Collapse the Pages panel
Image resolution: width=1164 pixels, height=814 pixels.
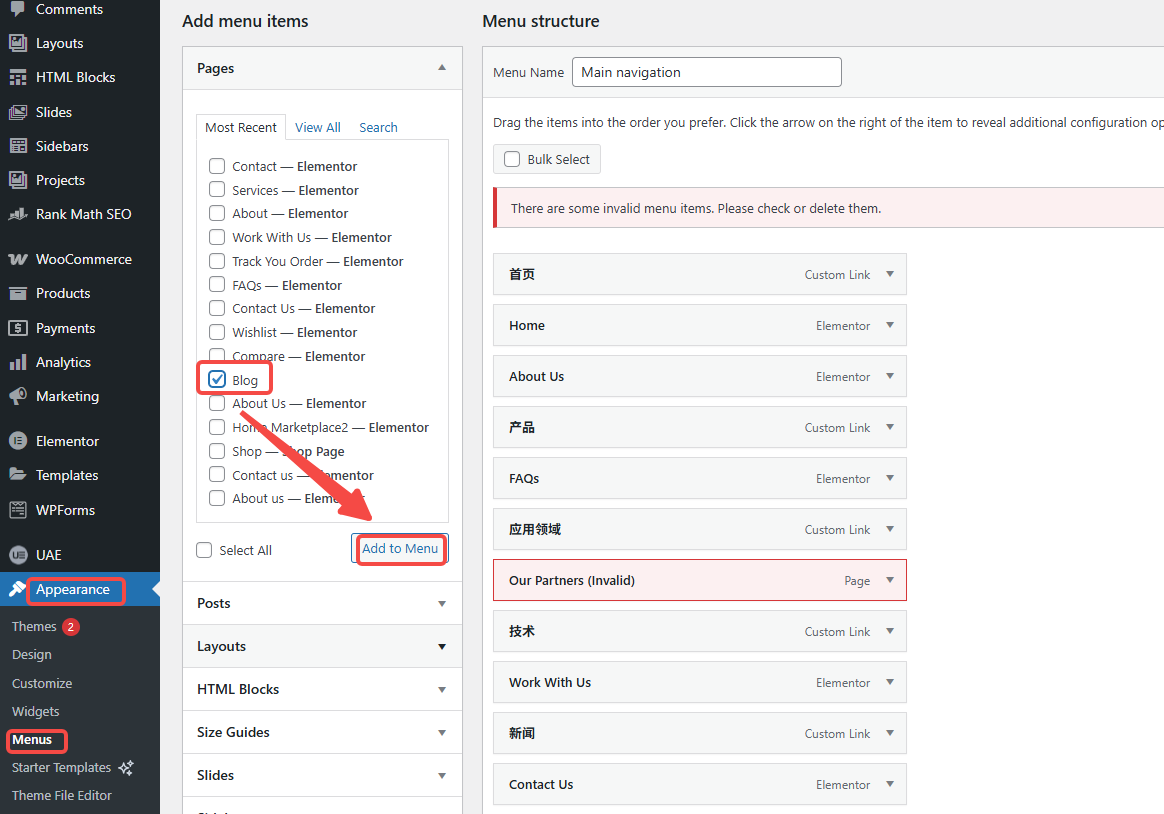[x=441, y=67]
